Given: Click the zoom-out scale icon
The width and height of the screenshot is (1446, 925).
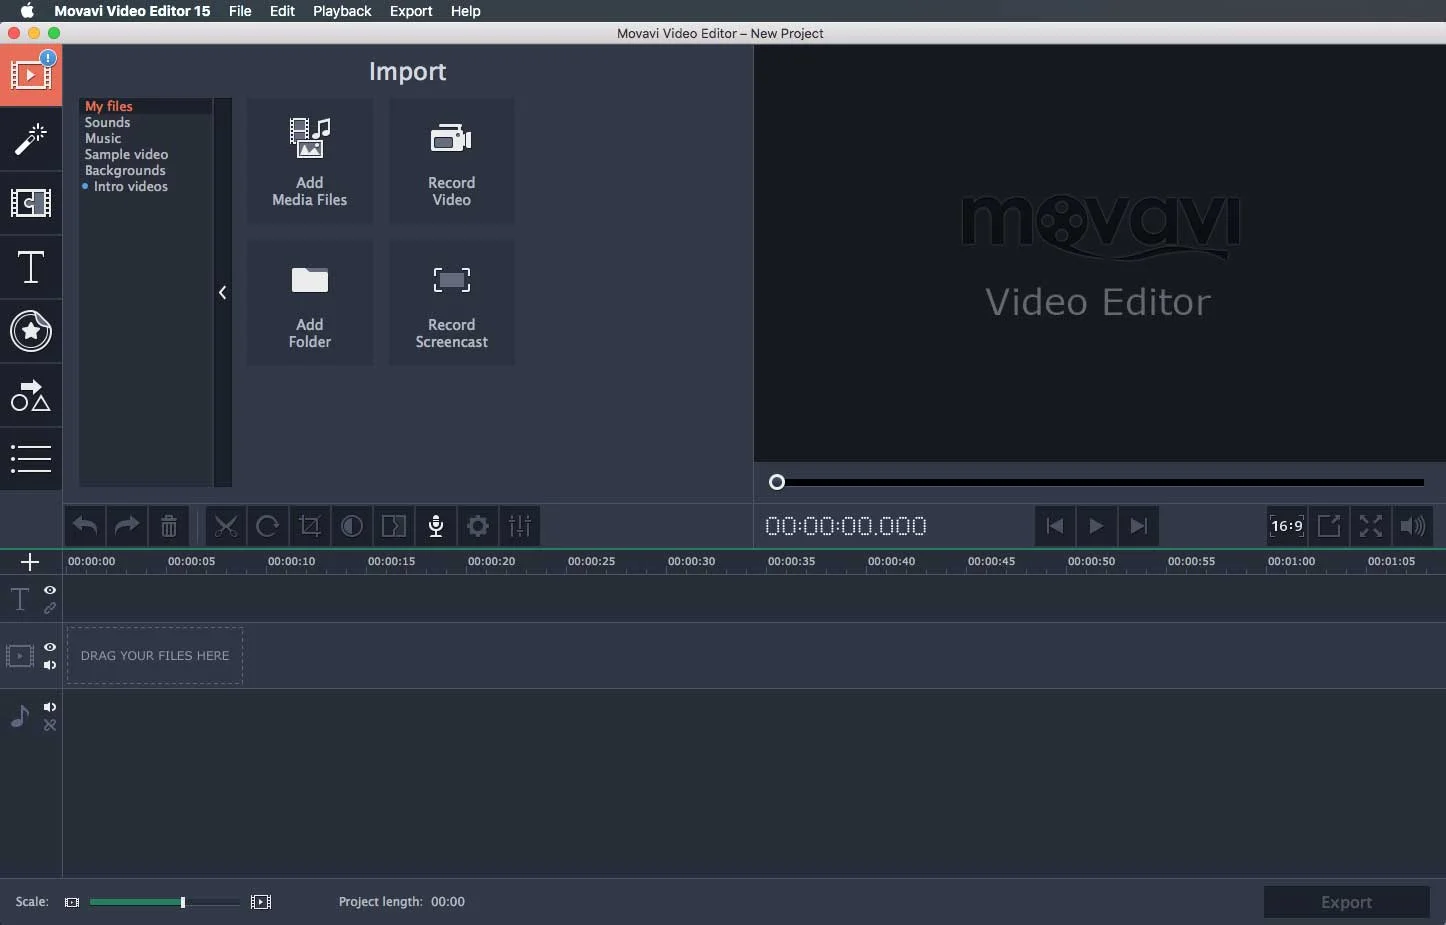Looking at the screenshot, I should [x=72, y=902].
